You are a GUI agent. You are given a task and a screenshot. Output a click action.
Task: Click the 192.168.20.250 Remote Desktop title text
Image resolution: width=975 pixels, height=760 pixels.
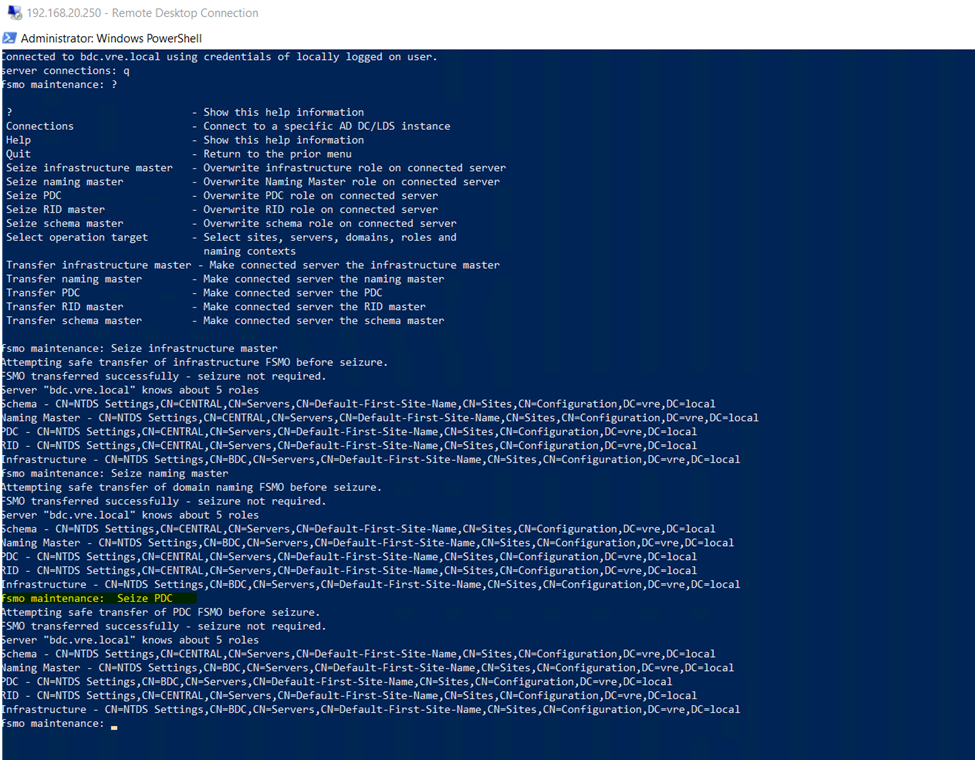pyautogui.click(x=143, y=13)
